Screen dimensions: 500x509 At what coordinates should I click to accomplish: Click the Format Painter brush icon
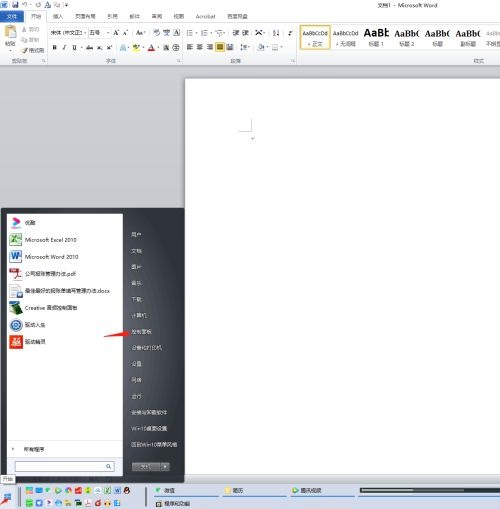coord(25,50)
